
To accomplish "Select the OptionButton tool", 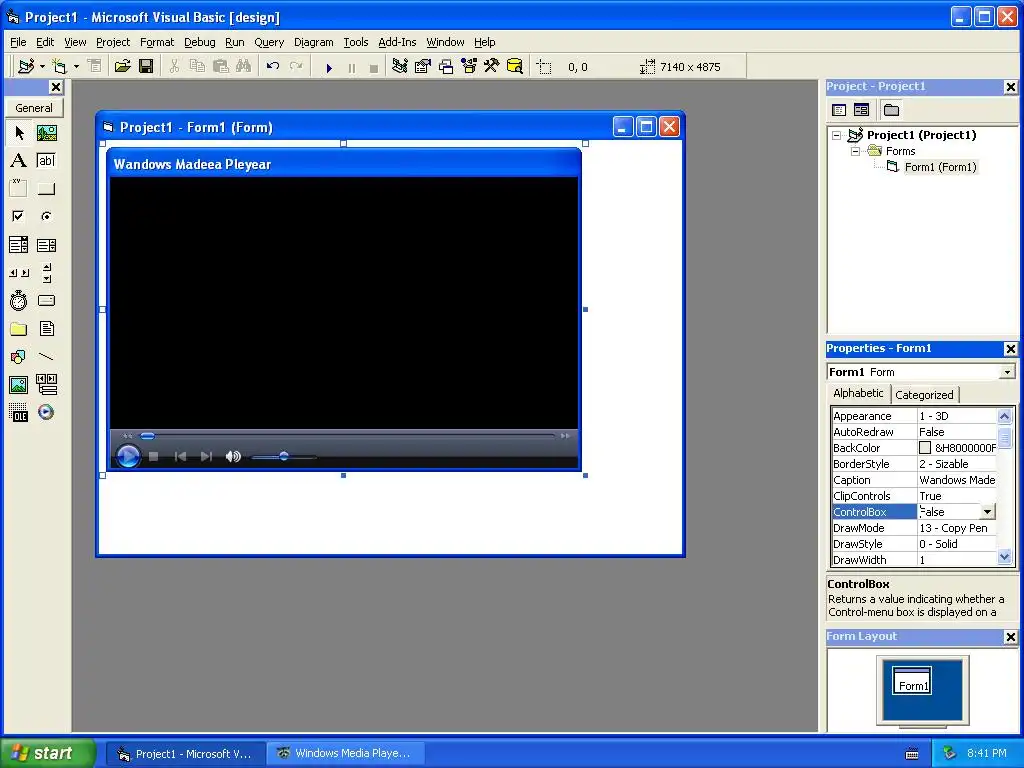I will [x=46, y=216].
